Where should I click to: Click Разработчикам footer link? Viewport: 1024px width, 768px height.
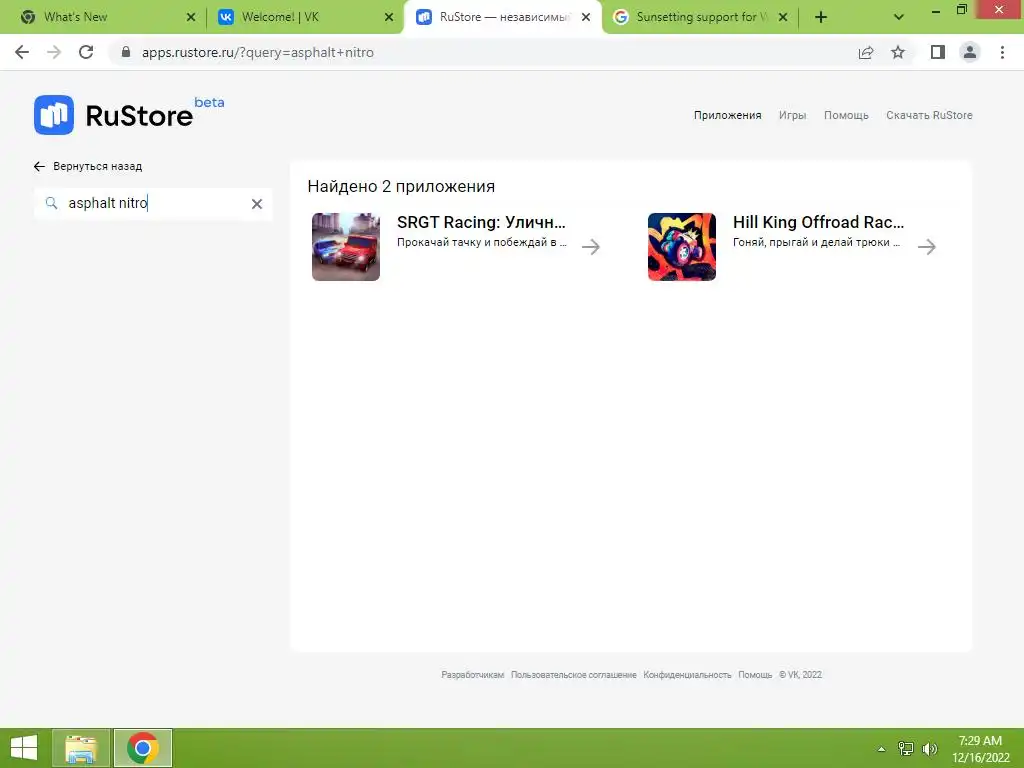click(x=473, y=675)
